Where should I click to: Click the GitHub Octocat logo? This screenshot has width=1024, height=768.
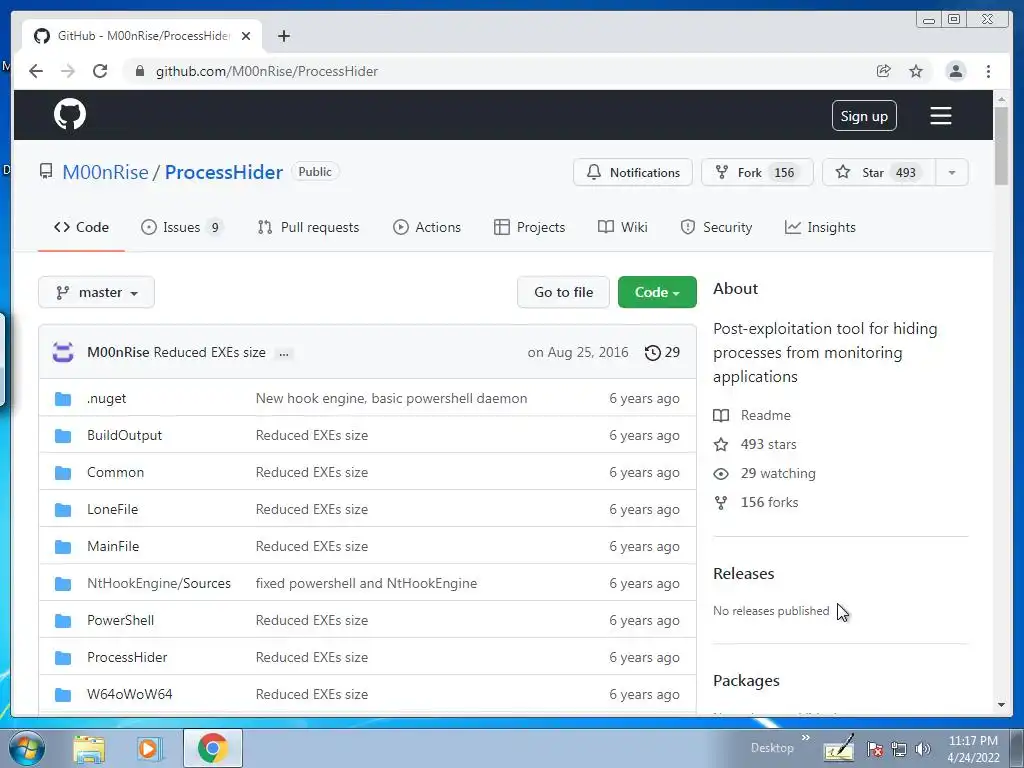70,115
